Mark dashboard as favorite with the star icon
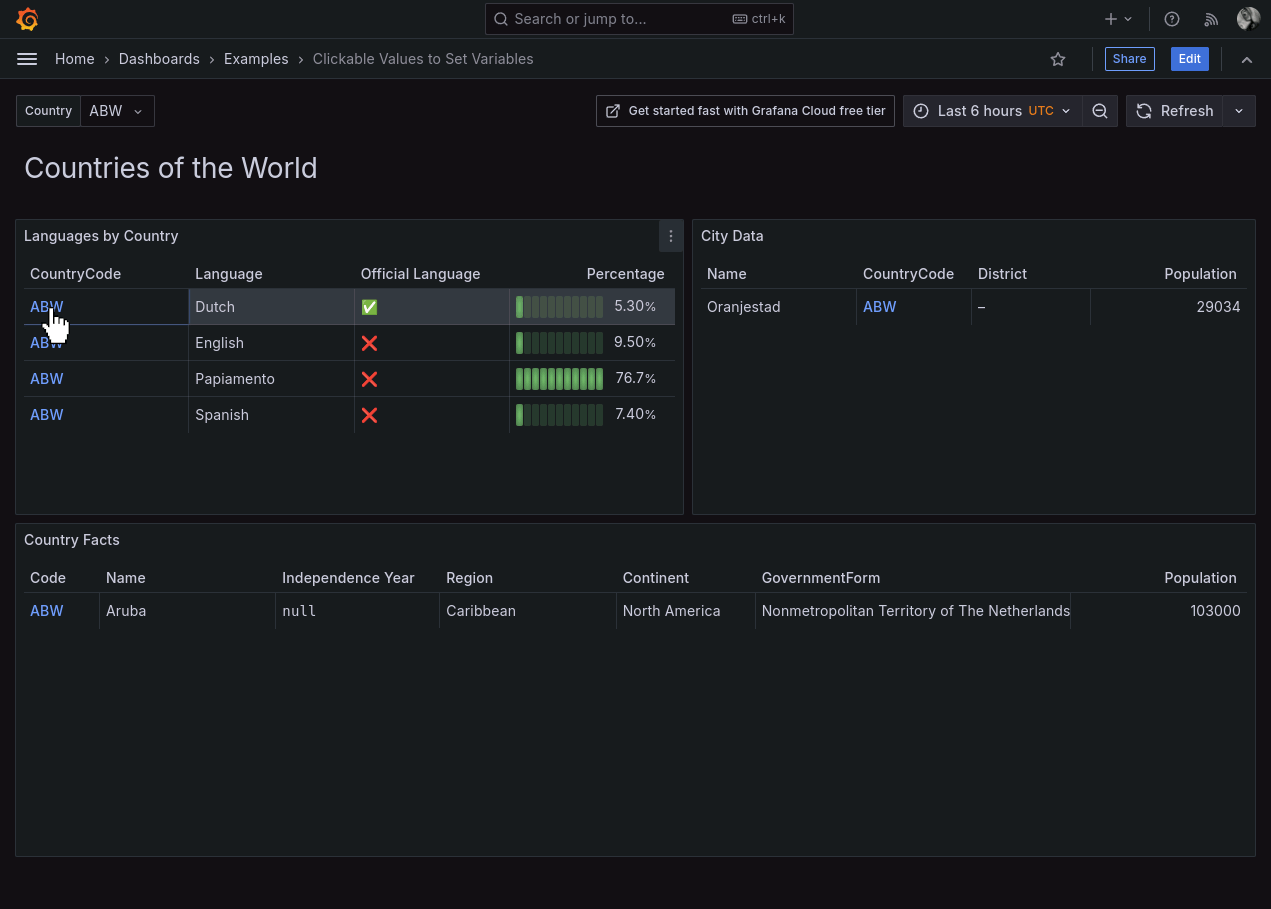Viewport: 1271px width, 909px height. [1058, 59]
